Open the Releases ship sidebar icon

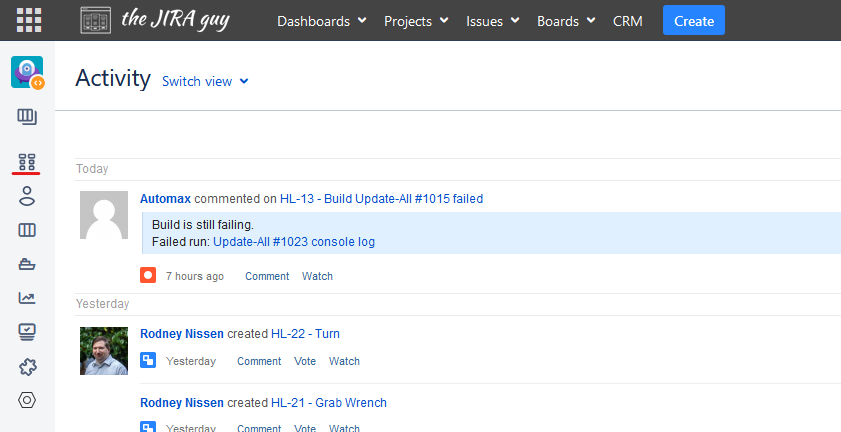tap(27, 265)
